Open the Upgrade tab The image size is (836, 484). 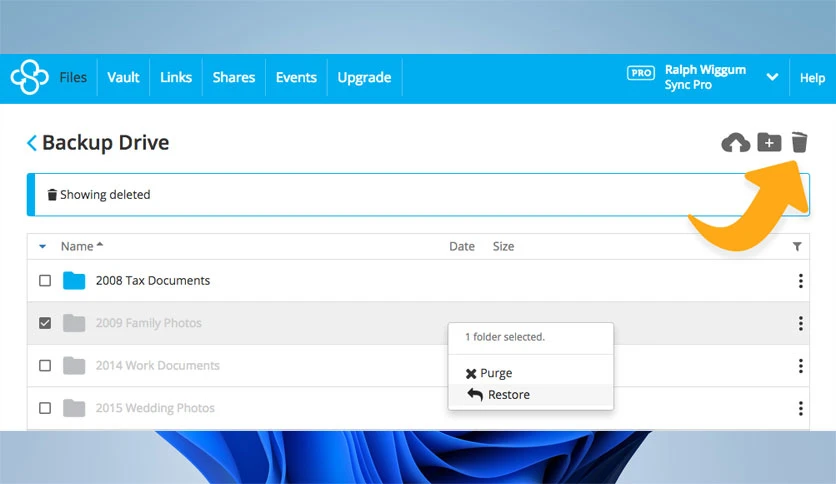(364, 78)
